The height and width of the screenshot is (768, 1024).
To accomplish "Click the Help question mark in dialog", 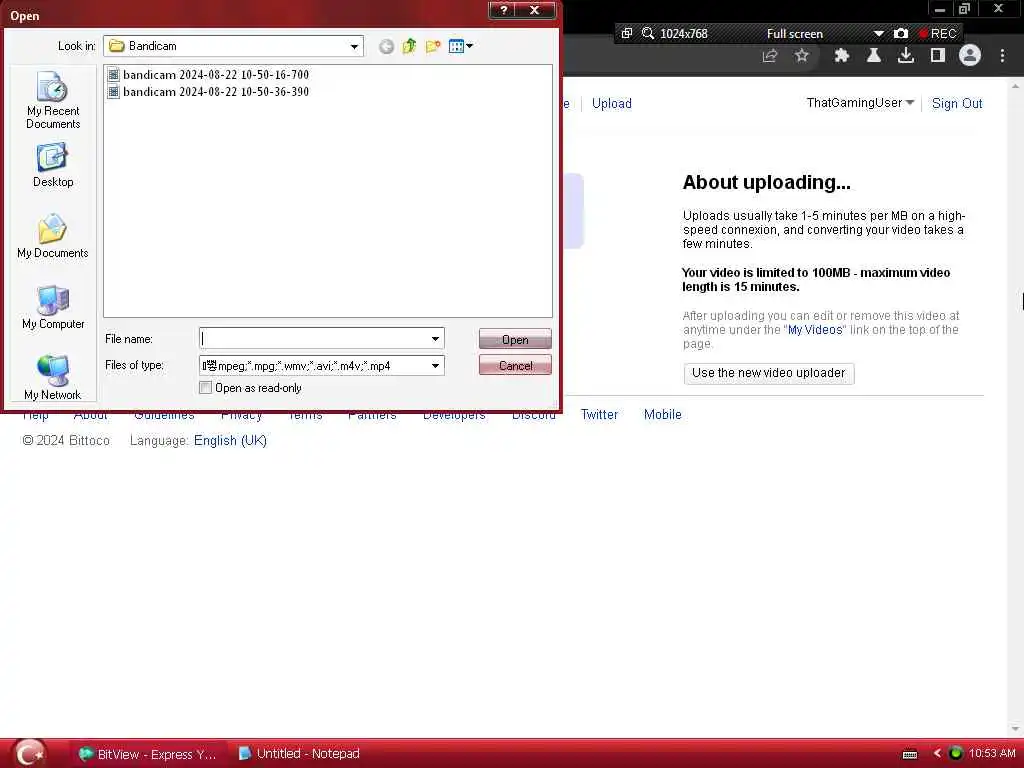I will [x=503, y=10].
